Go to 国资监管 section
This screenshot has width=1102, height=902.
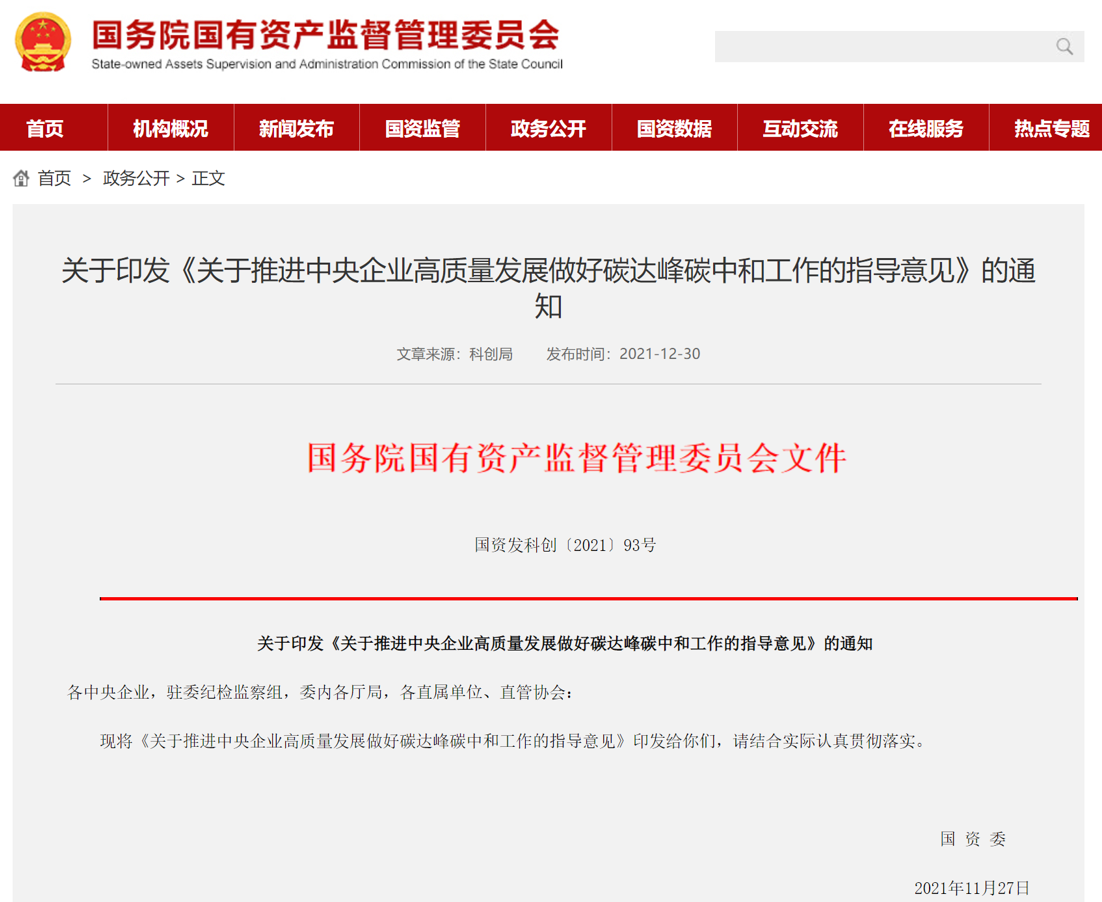422,129
